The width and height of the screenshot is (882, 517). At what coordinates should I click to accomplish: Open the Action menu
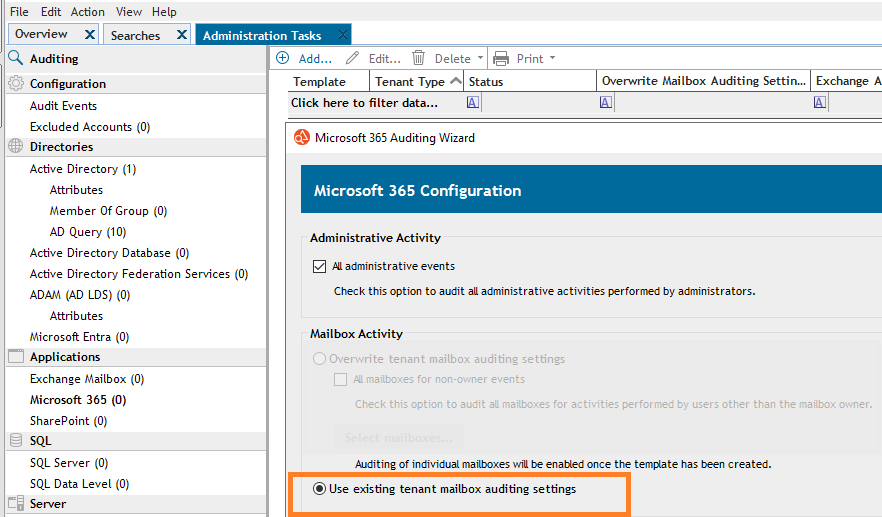pyautogui.click(x=87, y=11)
